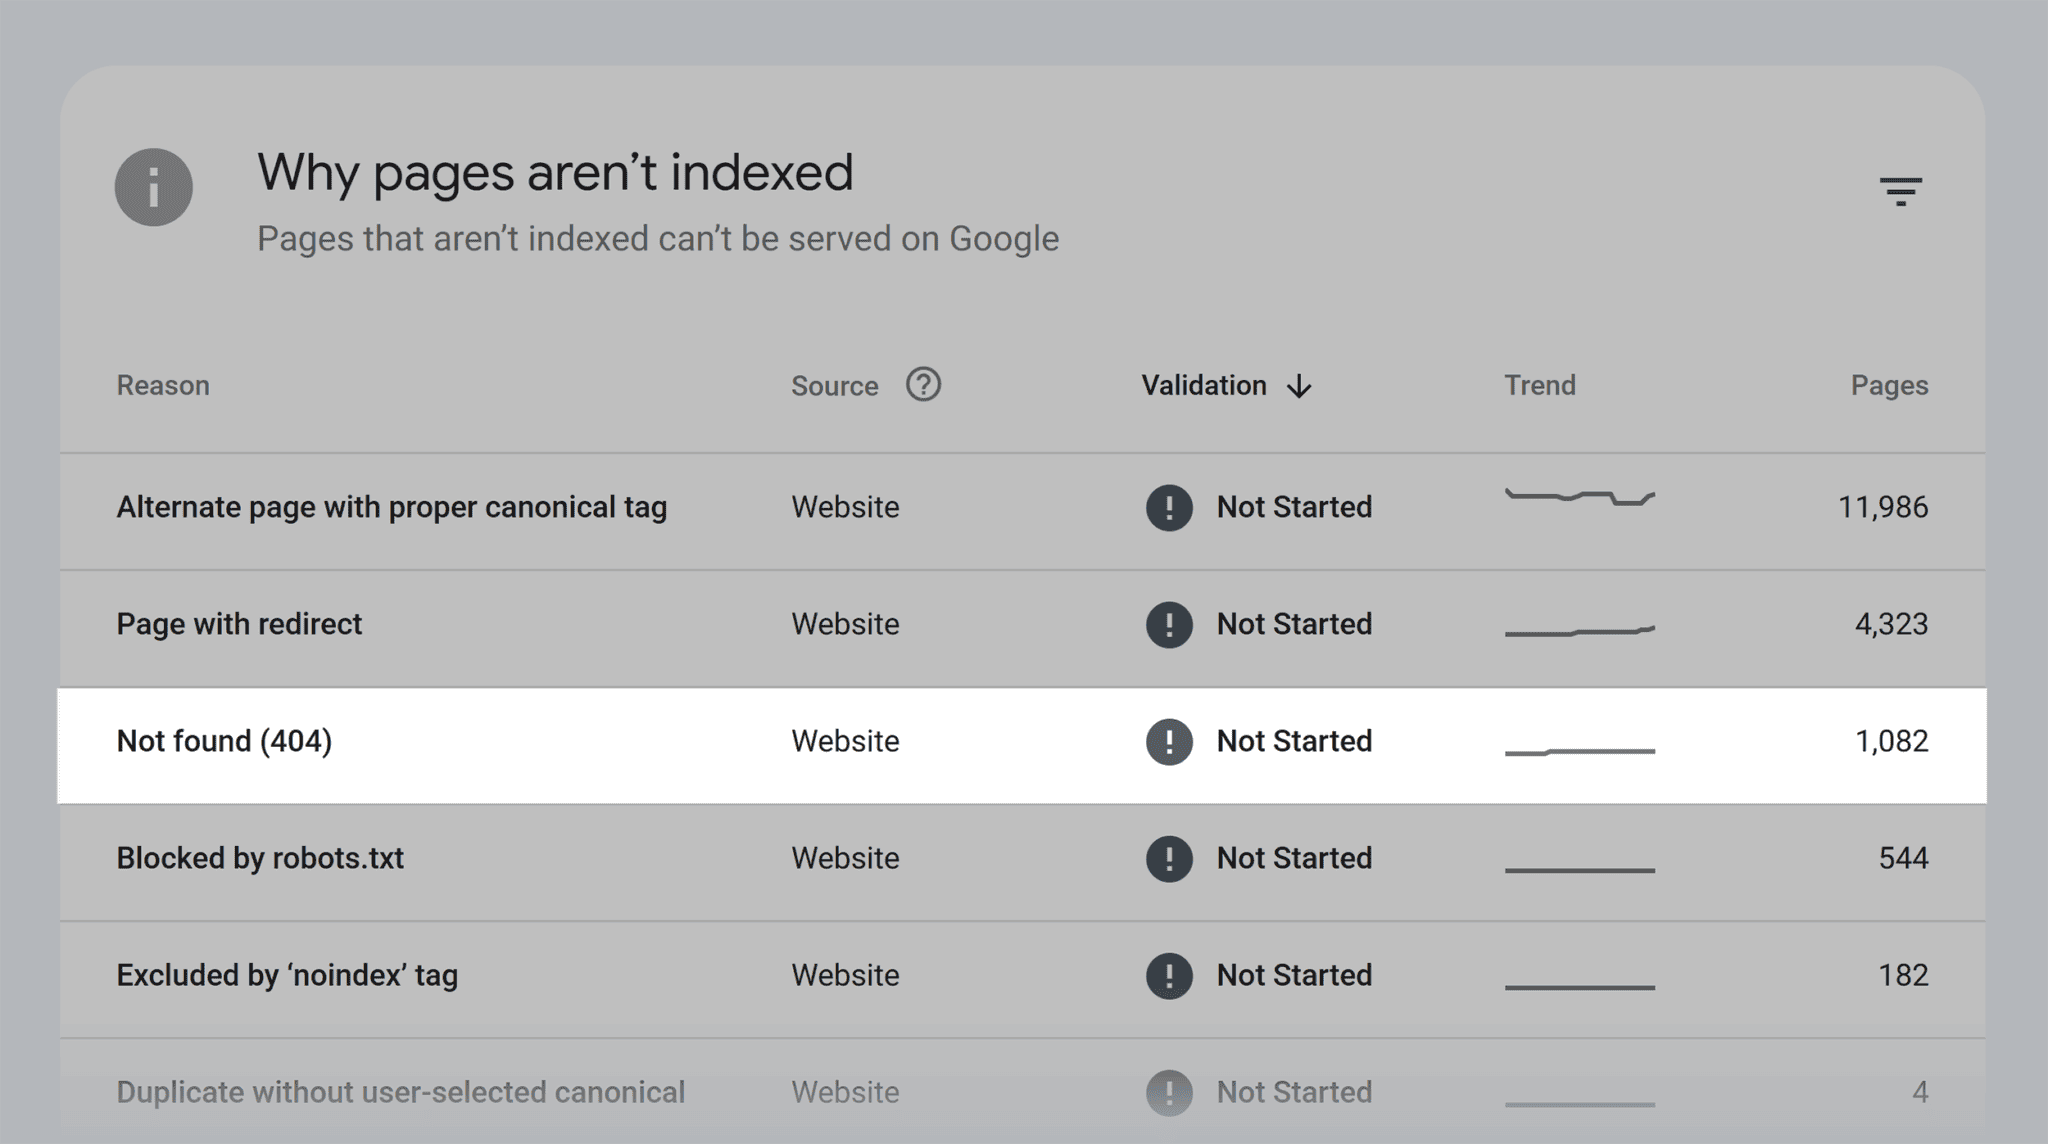This screenshot has width=2048, height=1144.
Task: Click the warning icon on Not found (404) row
Action: [1168, 741]
